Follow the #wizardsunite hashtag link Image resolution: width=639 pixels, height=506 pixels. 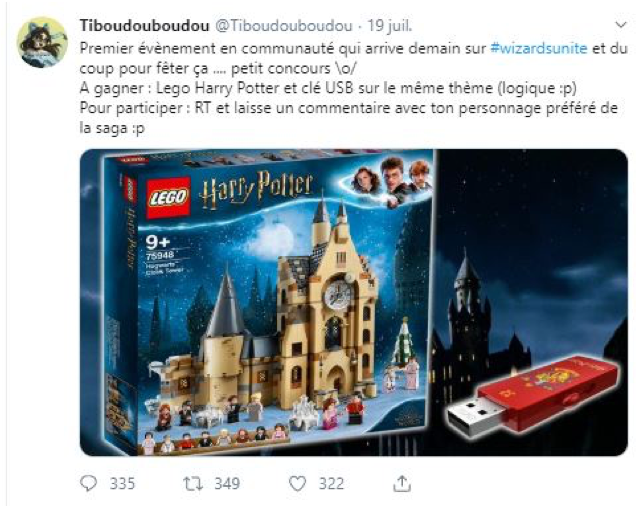pos(539,48)
